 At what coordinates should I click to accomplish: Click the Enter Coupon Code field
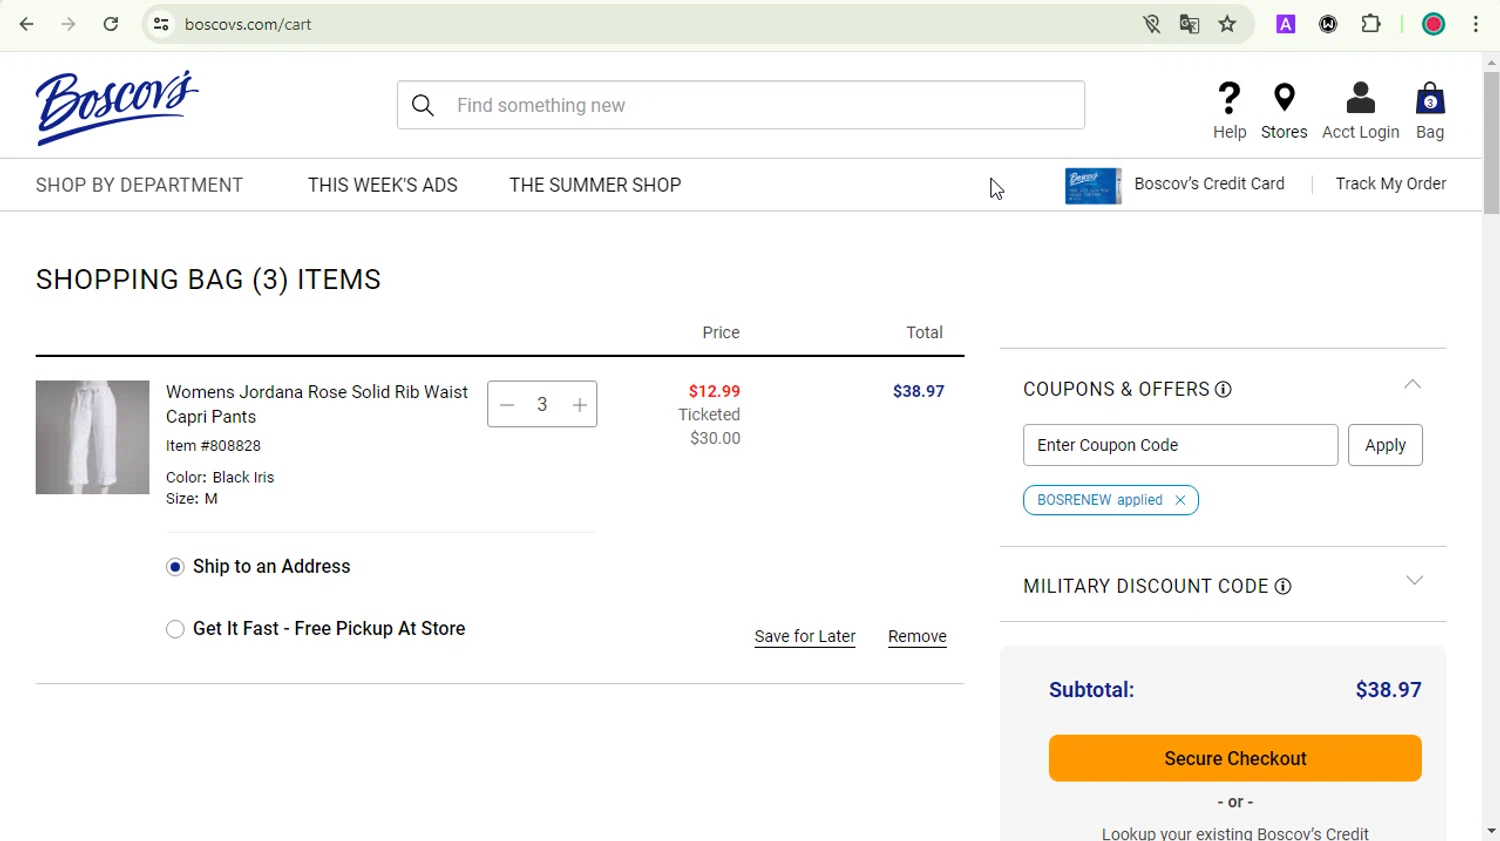pos(1180,445)
